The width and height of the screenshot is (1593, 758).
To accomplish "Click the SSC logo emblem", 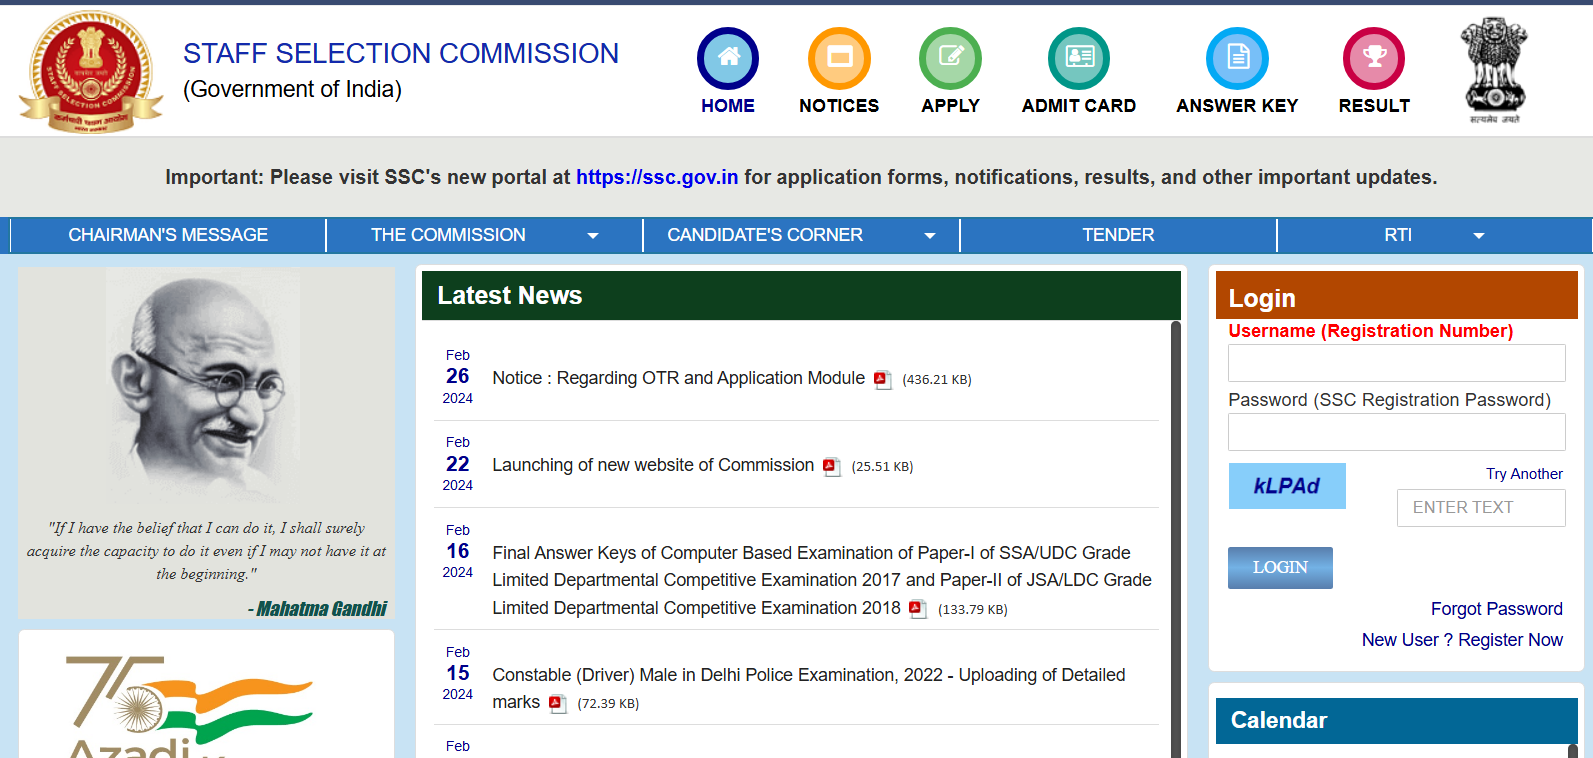I will click(91, 72).
